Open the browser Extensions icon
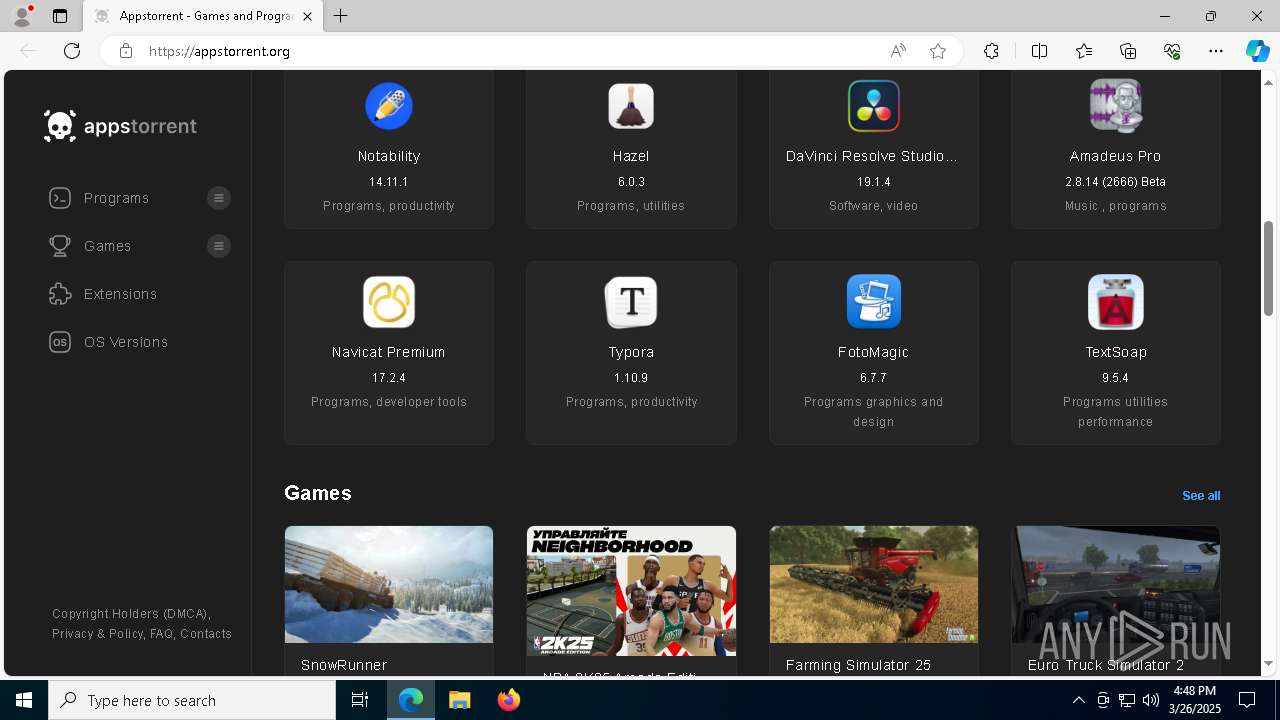The image size is (1280, 720). tap(991, 51)
